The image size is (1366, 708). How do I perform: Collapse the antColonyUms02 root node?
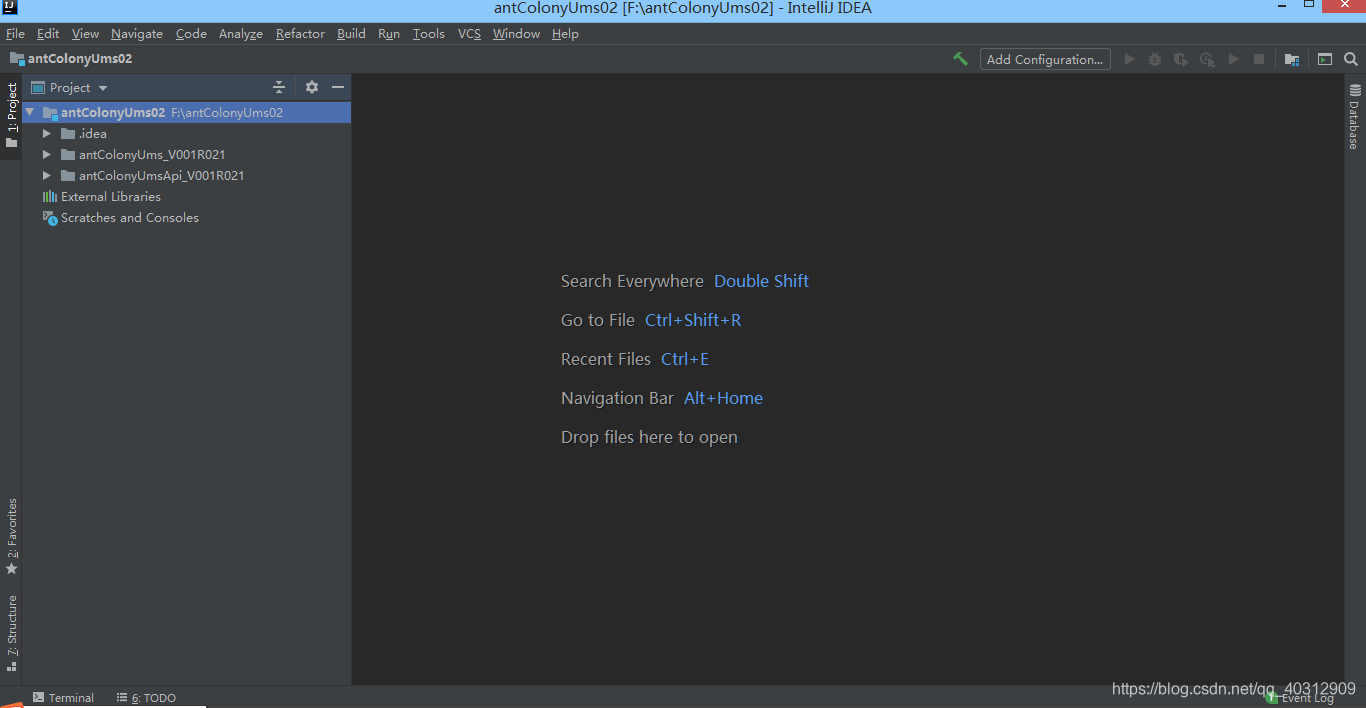pos(30,113)
